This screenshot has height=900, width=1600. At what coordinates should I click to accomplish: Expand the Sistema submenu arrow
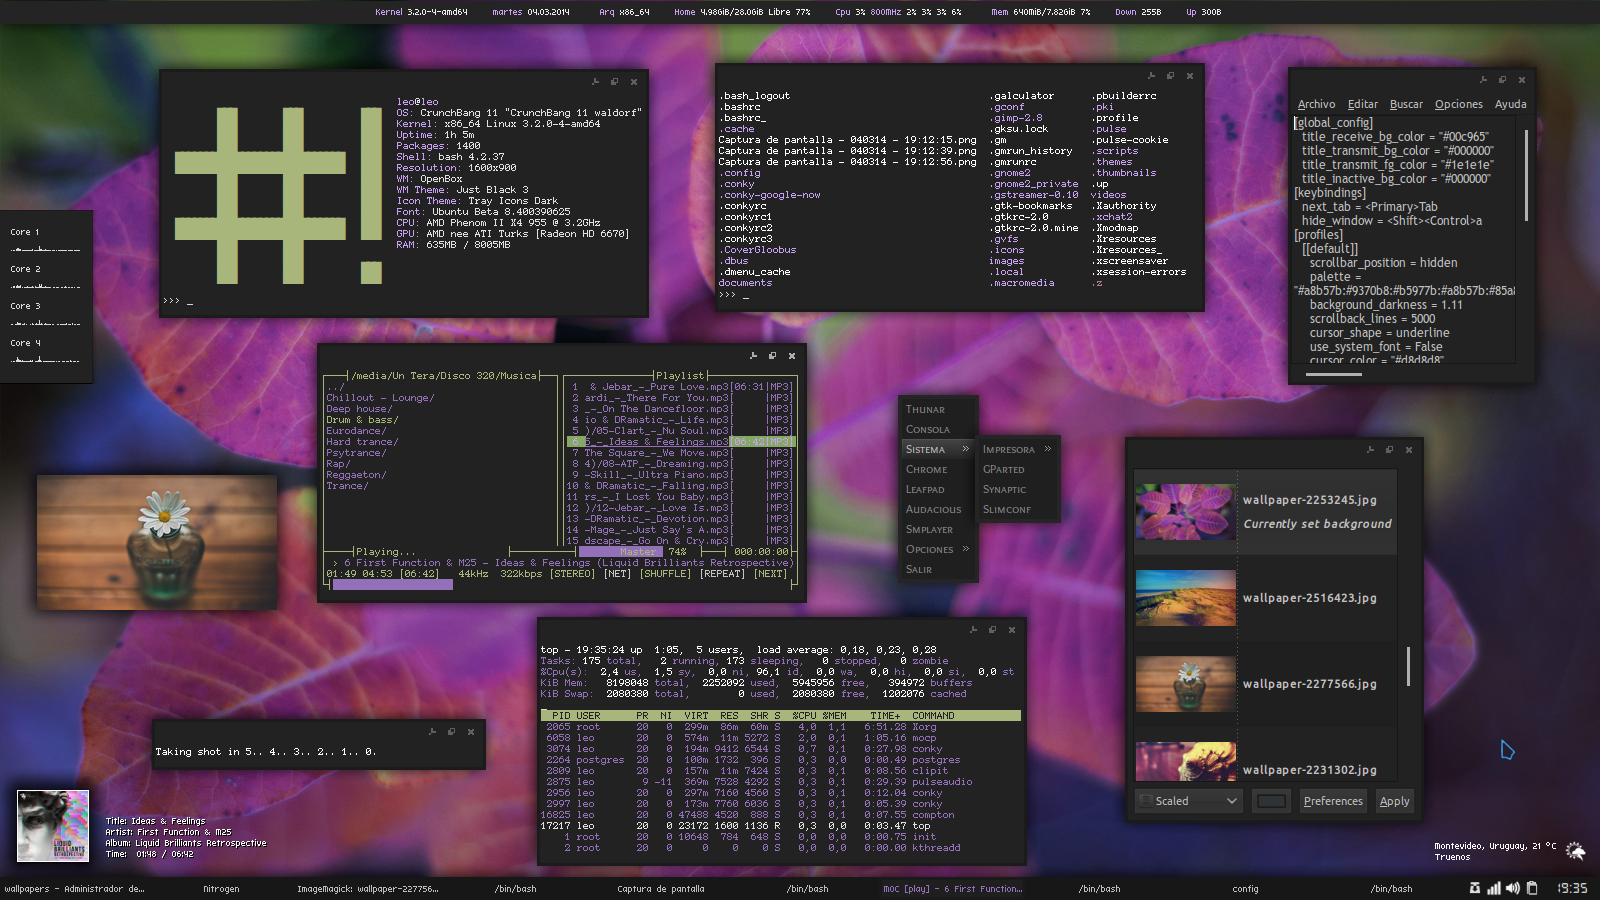[965, 449]
